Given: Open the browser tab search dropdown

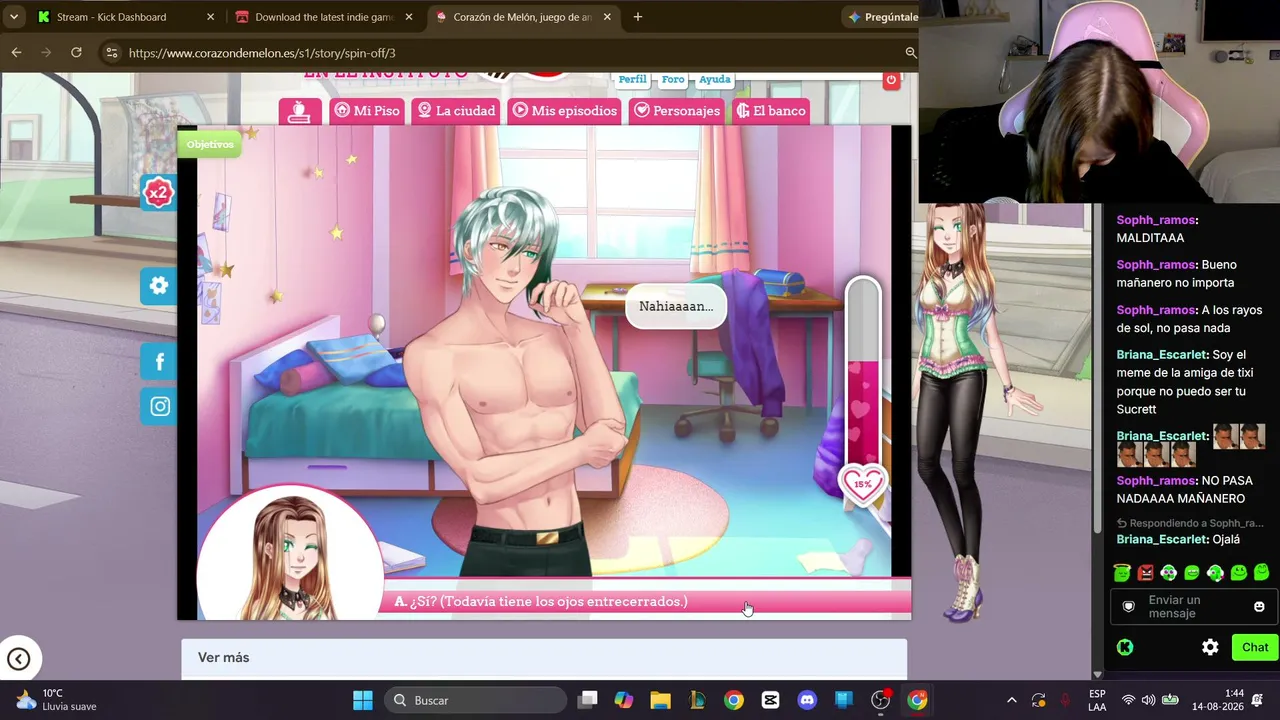Looking at the screenshot, I should tap(14, 17).
